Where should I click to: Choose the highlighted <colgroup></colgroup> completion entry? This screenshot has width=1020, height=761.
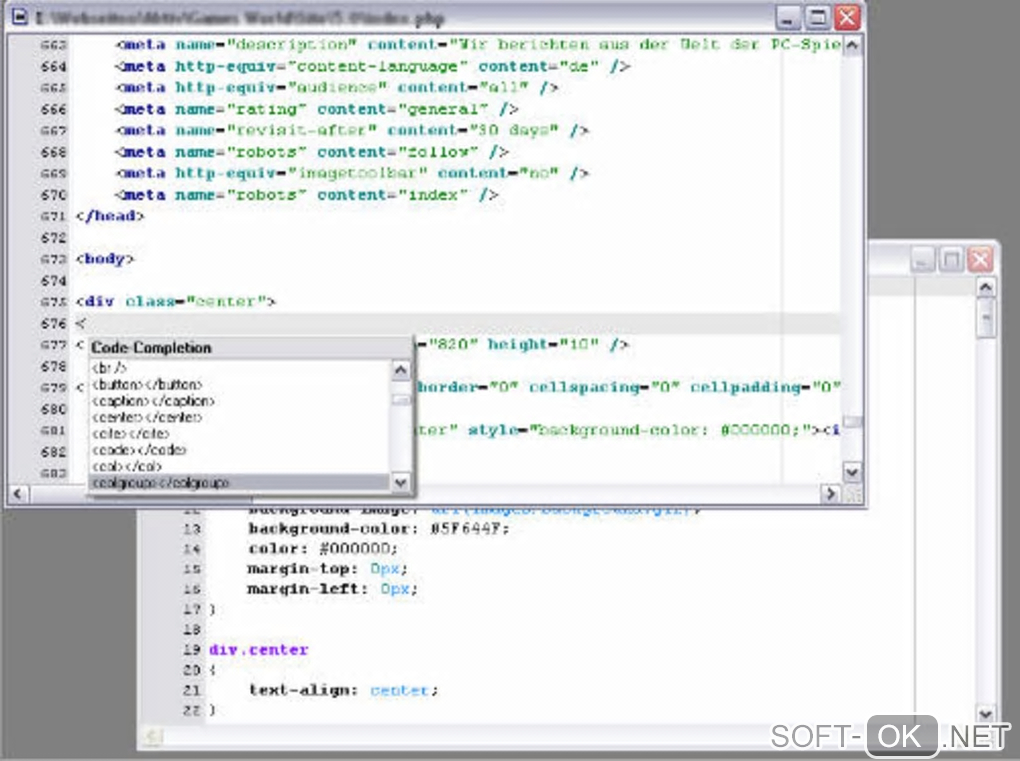coord(239,483)
